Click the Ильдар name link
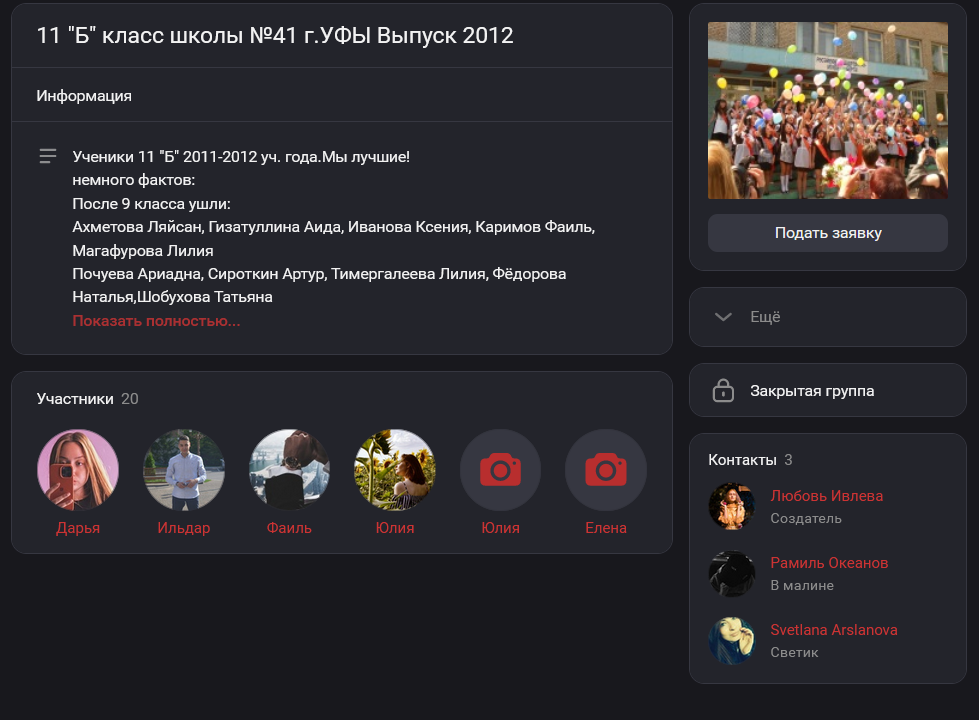The image size is (979, 720). [184, 528]
